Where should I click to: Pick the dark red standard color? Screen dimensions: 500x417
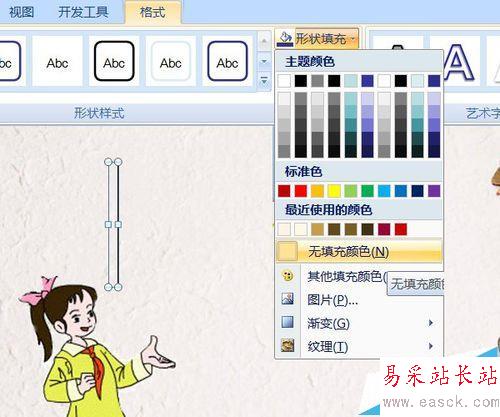284,191
